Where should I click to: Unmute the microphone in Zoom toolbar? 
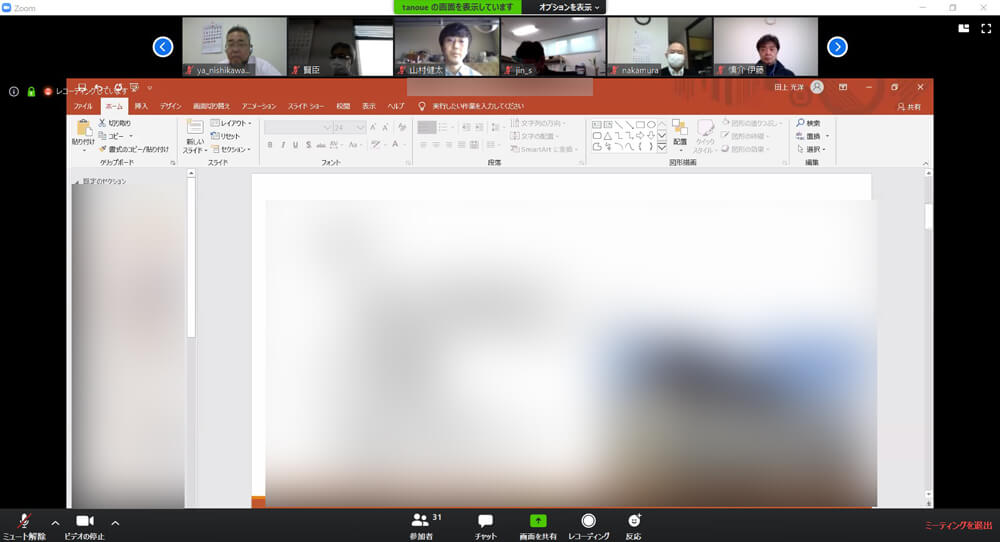coord(24,522)
